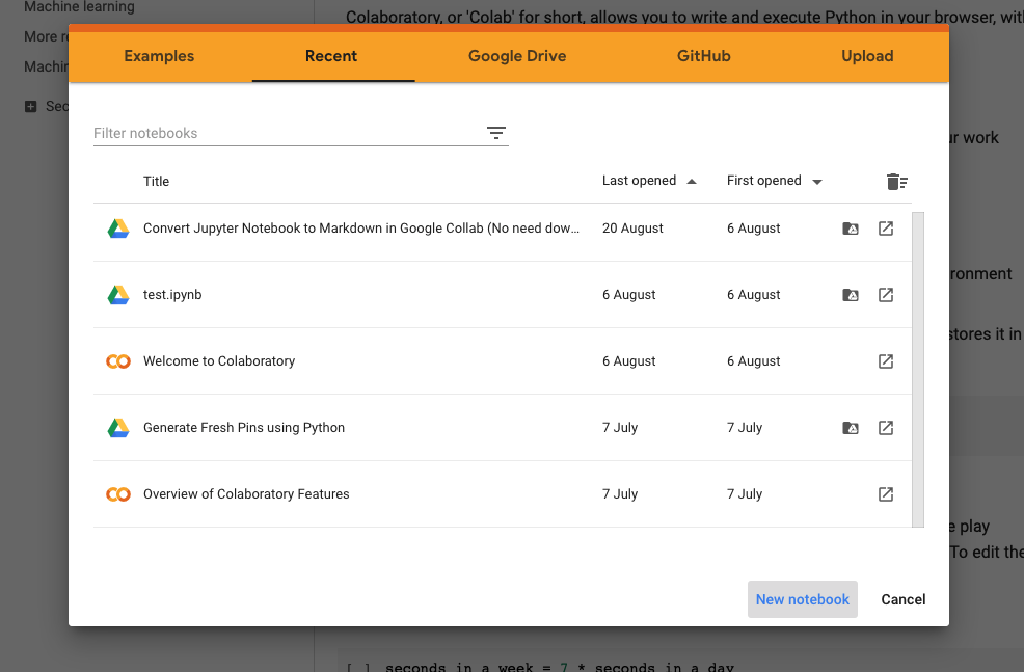
Task: Click the remove notebooks trash icon
Action: coord(897,182)
